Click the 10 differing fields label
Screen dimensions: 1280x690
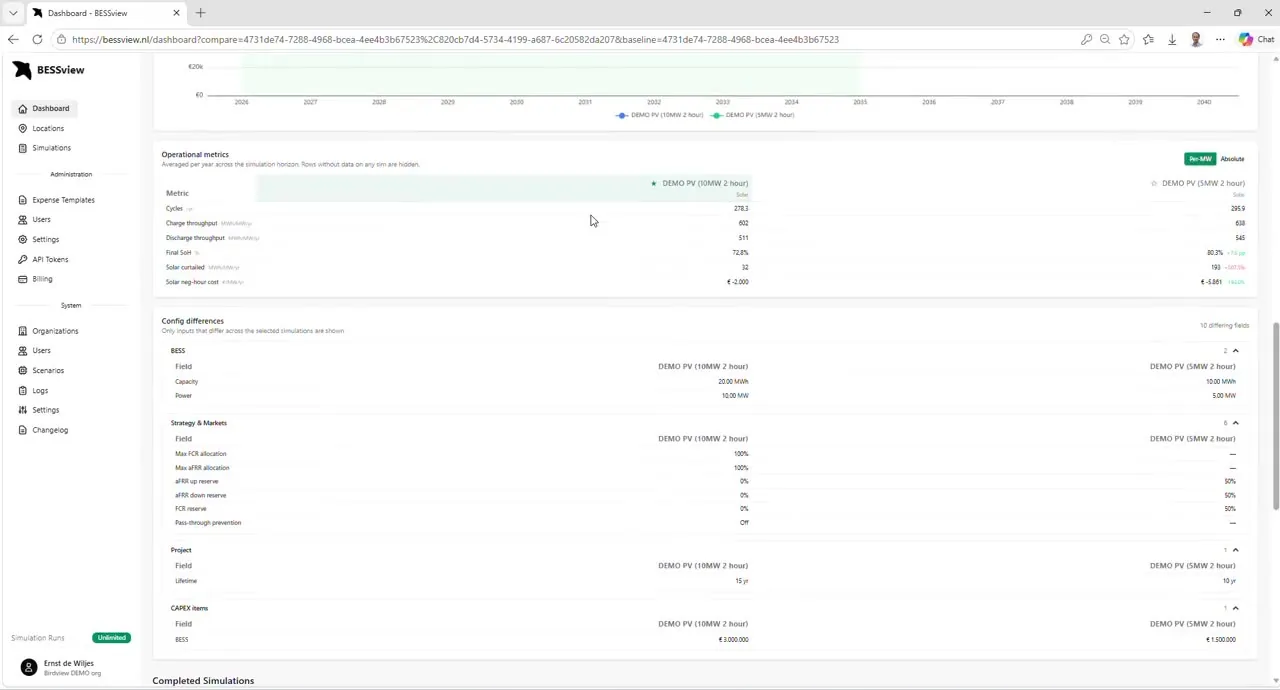point(1225,326)
